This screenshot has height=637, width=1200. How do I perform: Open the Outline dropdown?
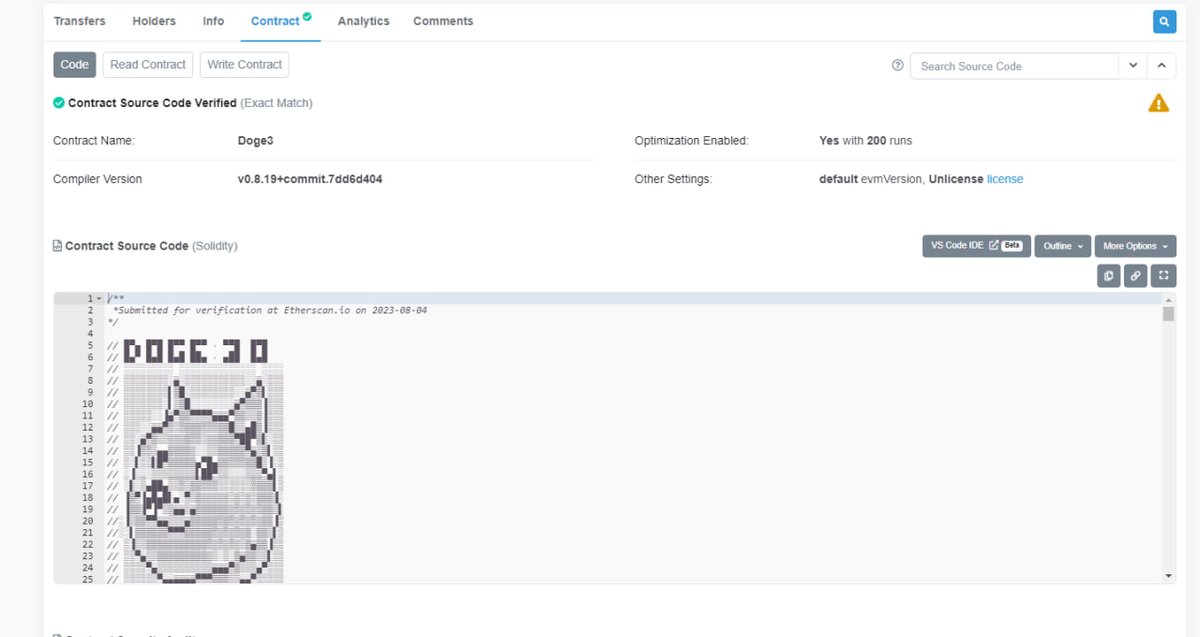[x=1062, y=246]
